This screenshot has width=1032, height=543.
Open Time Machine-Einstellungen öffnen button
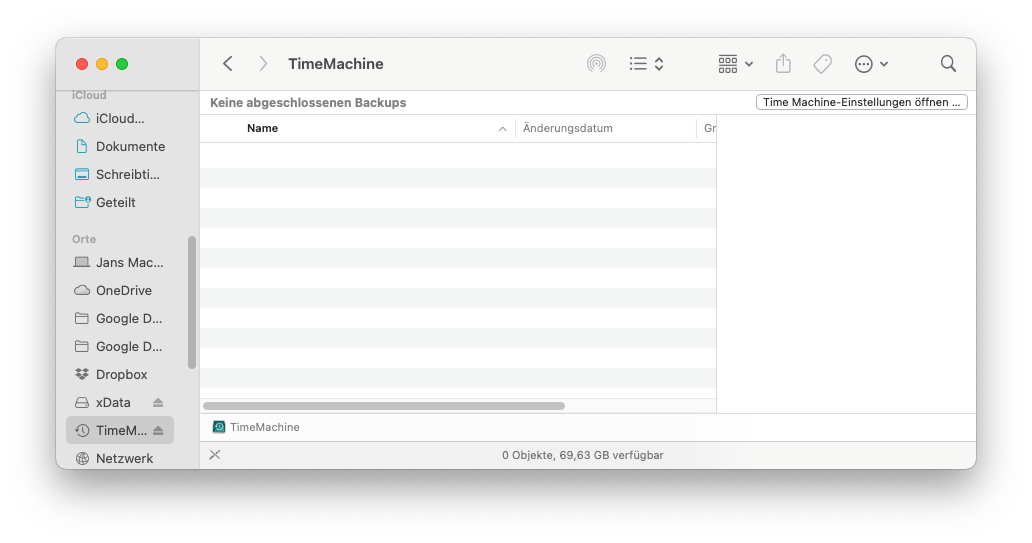[862, 102]
